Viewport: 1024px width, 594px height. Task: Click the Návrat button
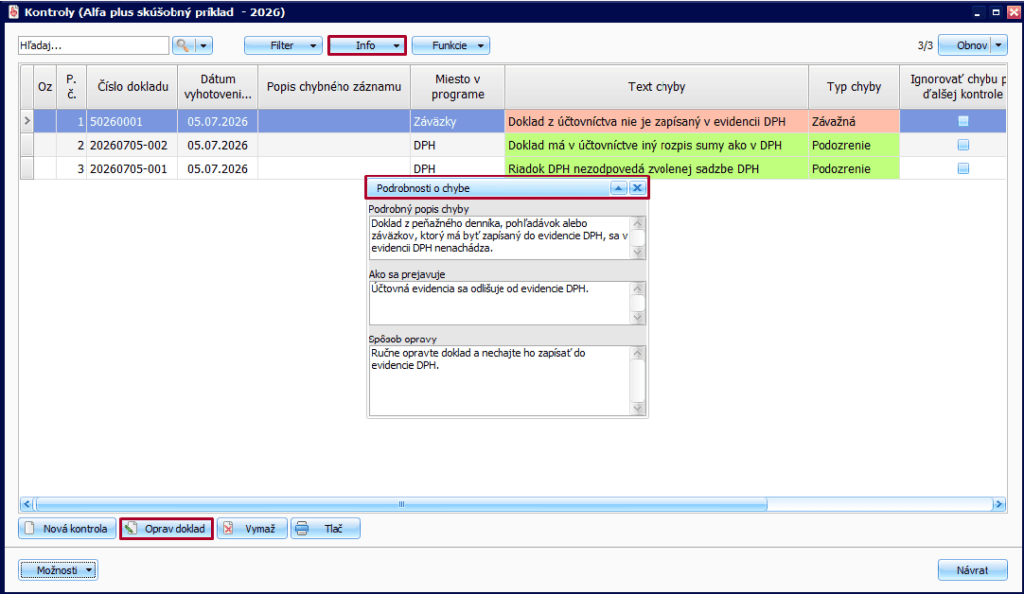tap(972, 571)
